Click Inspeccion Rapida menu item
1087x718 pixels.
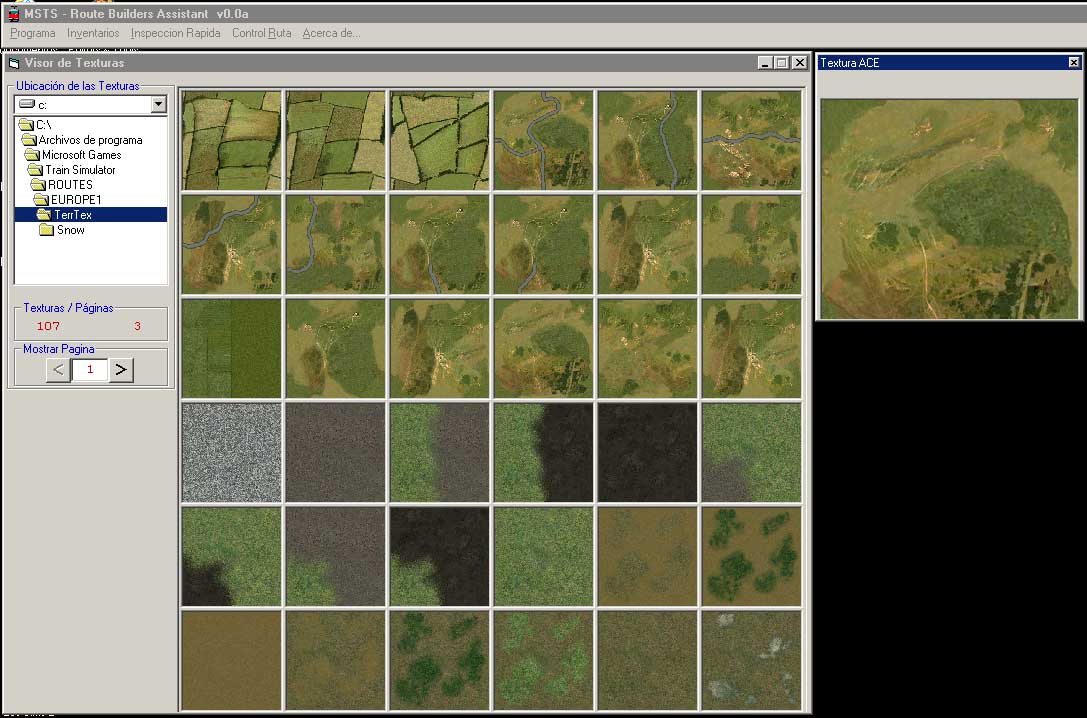(175, 33)
